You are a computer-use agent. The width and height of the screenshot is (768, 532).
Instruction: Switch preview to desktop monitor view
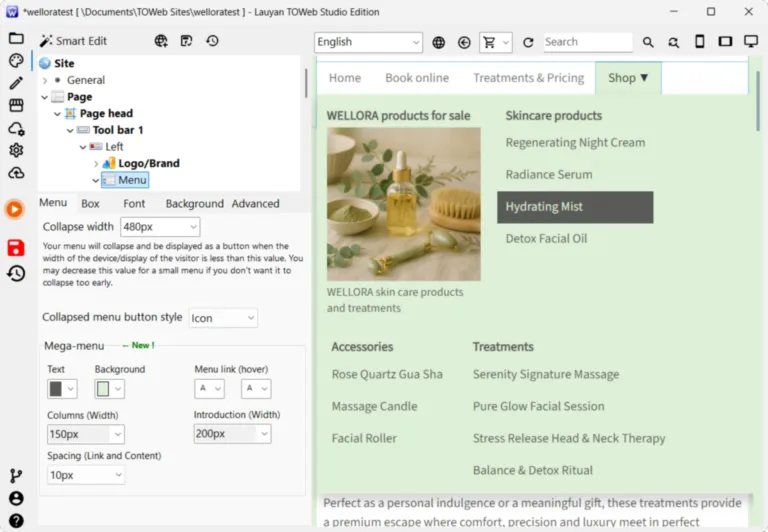tap(751, 42)
